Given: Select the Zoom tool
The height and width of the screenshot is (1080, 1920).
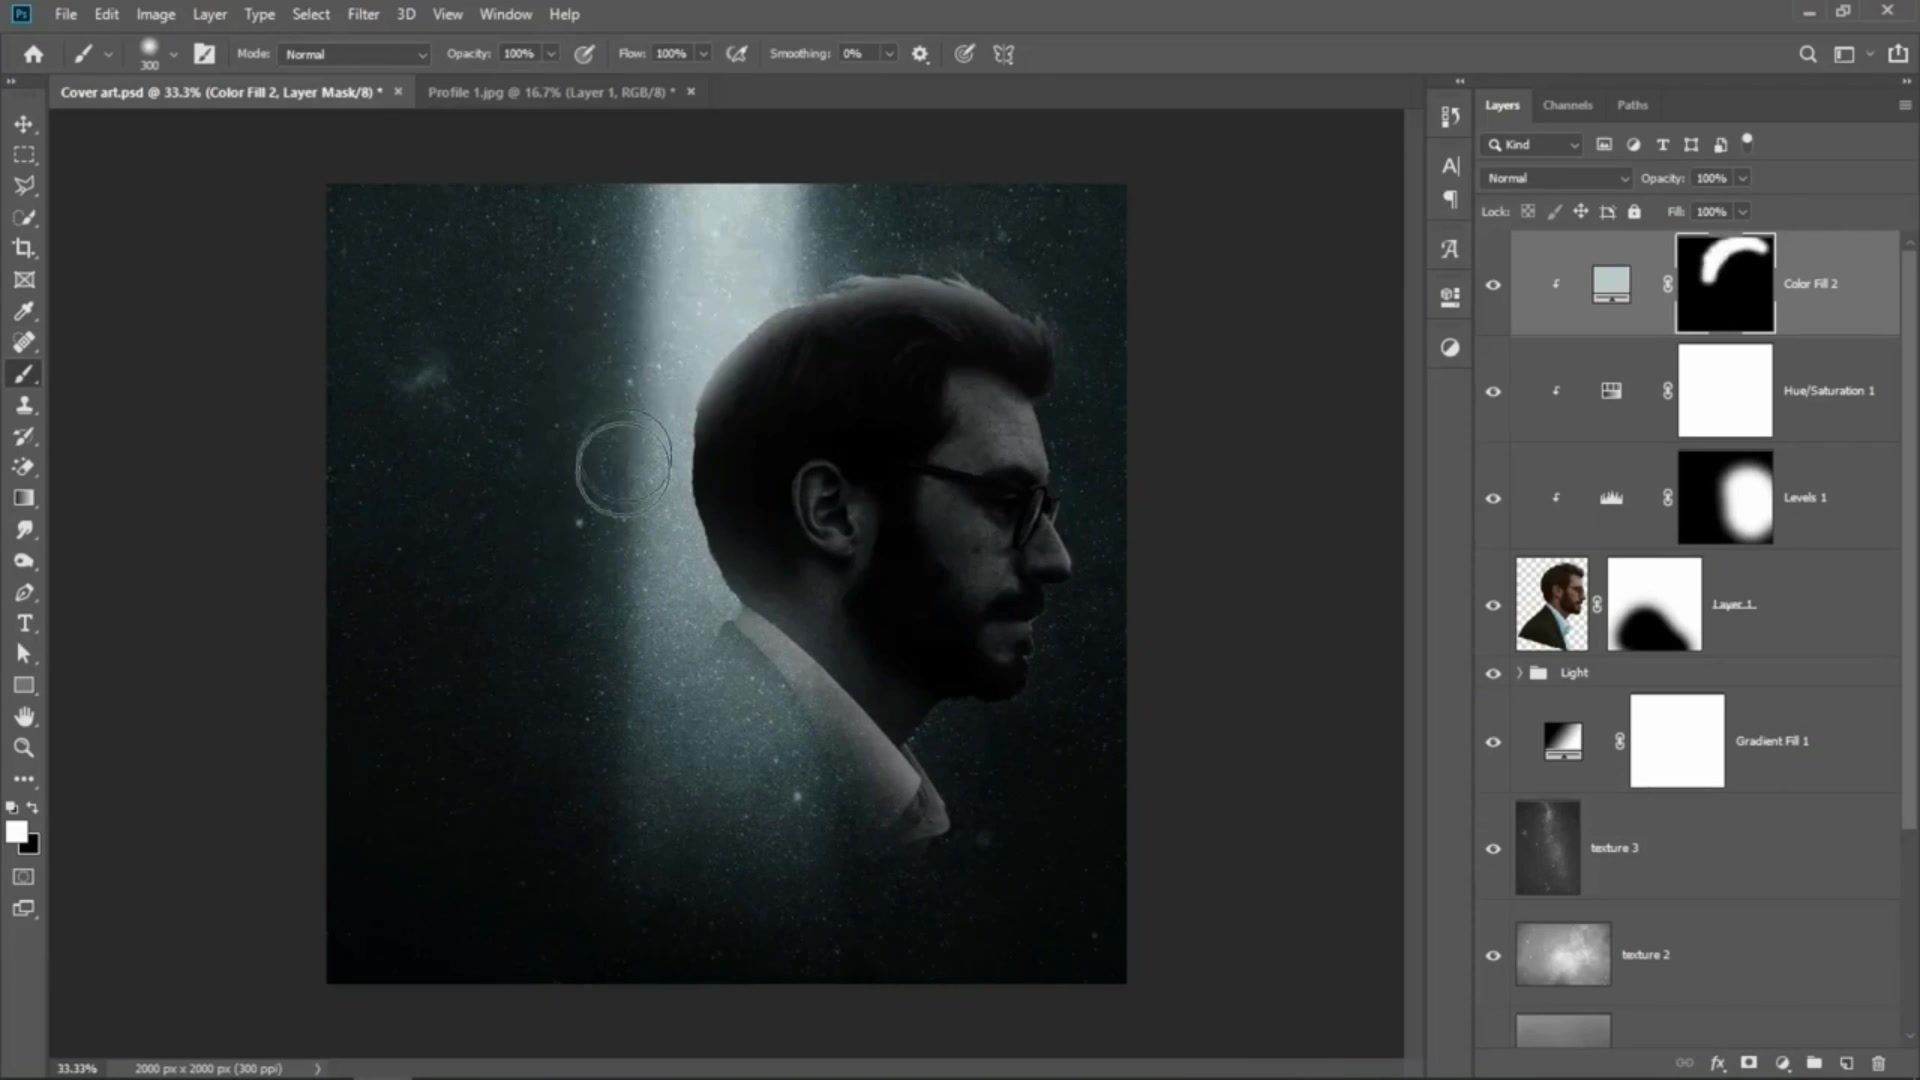Looking at the screenshot, I should click(x=24, y=747).
